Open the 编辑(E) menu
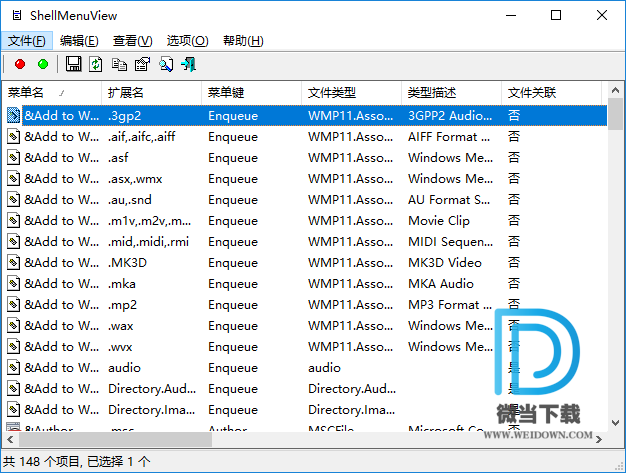The image size is (626, 473). pyautogui.click(x=79, y=41)
